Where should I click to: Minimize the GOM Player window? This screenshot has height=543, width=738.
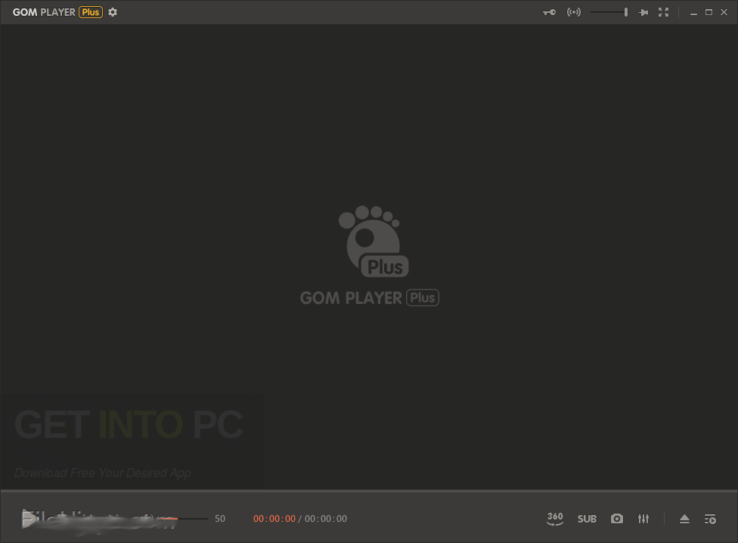click(x=693, y=13)
